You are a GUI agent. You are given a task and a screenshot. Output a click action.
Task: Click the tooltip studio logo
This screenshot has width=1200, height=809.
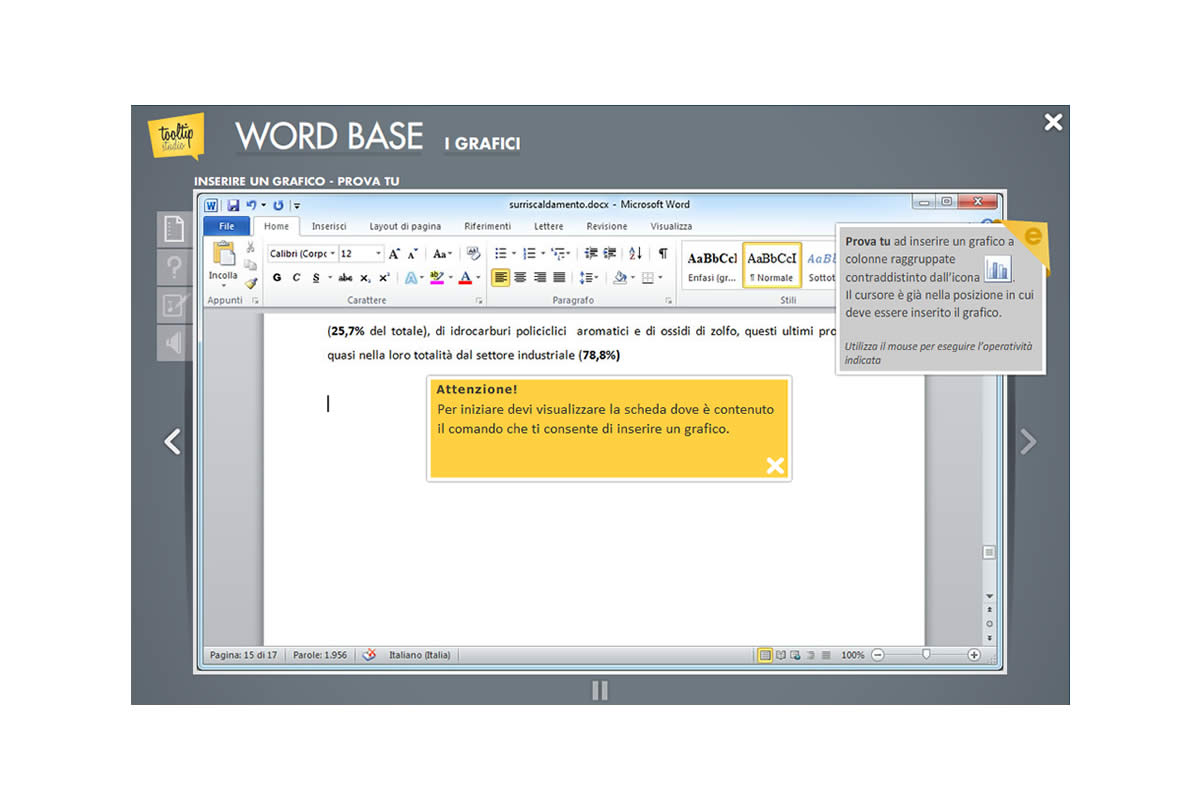point(176,135)
